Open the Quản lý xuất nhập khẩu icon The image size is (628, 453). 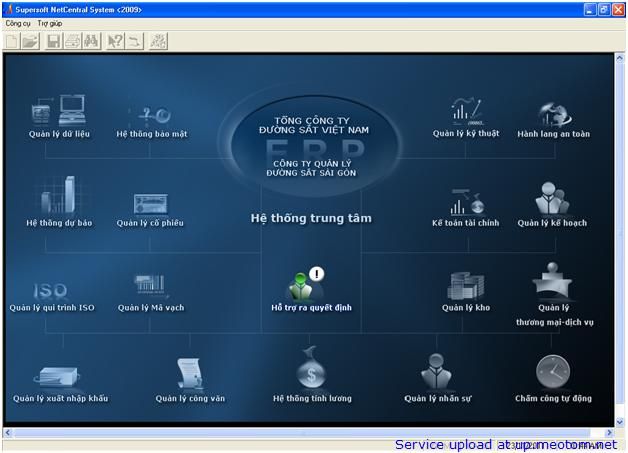click(59, 377)
